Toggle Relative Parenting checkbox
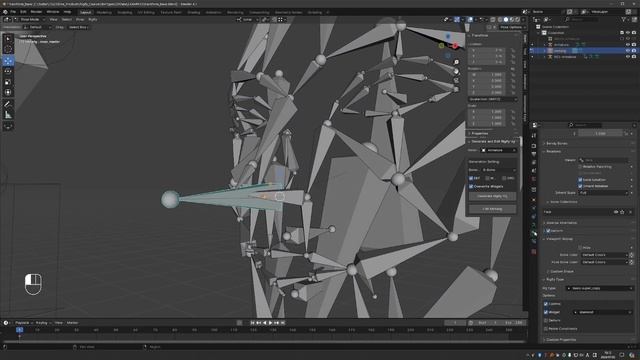Image resolution: width=640 pixels, height=360 pixels. 580,167
